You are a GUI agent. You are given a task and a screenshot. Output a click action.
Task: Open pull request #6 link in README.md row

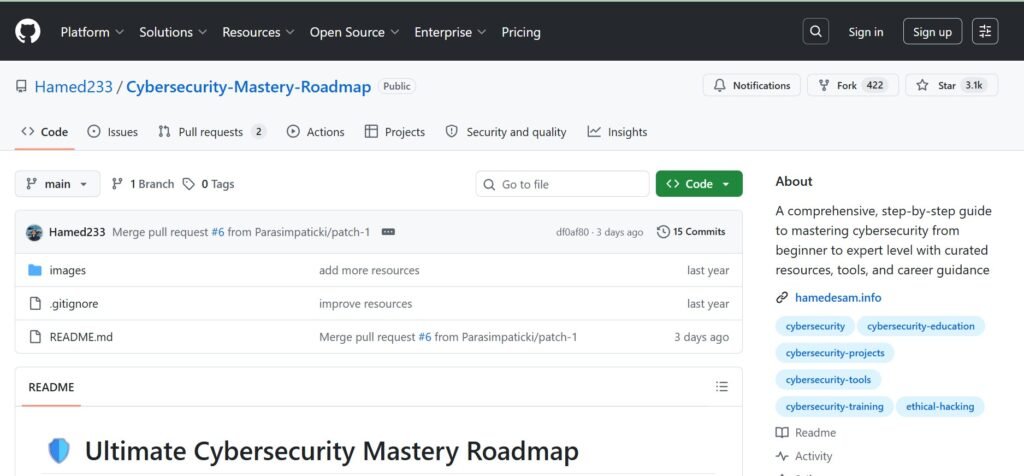click(424, 337)
